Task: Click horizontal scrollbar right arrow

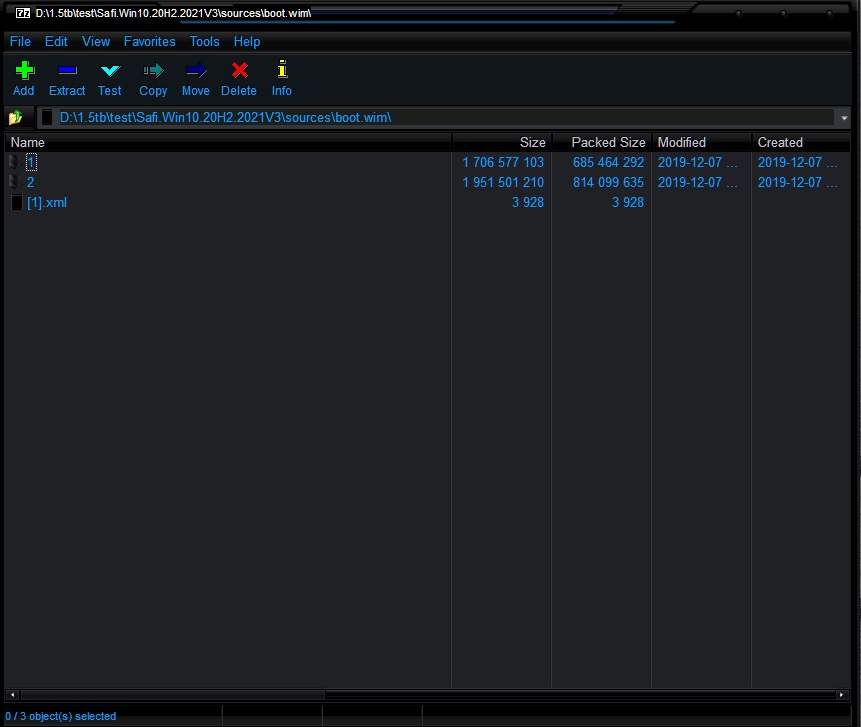Action: point(841,695)
